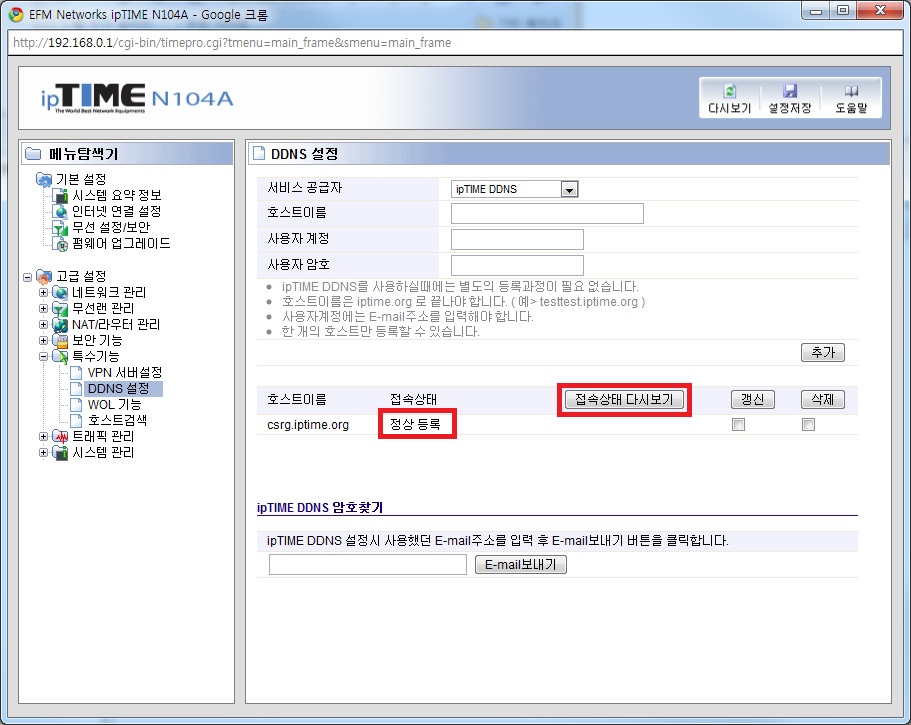
Task: Click the 트래픽 관리 graph icon
Action: pos(60,436)
